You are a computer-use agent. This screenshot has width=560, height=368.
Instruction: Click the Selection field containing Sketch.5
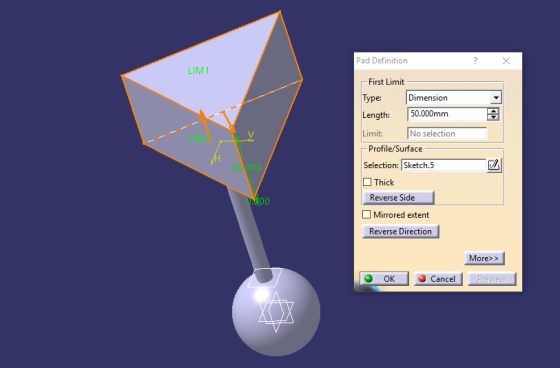click(444, 165)
